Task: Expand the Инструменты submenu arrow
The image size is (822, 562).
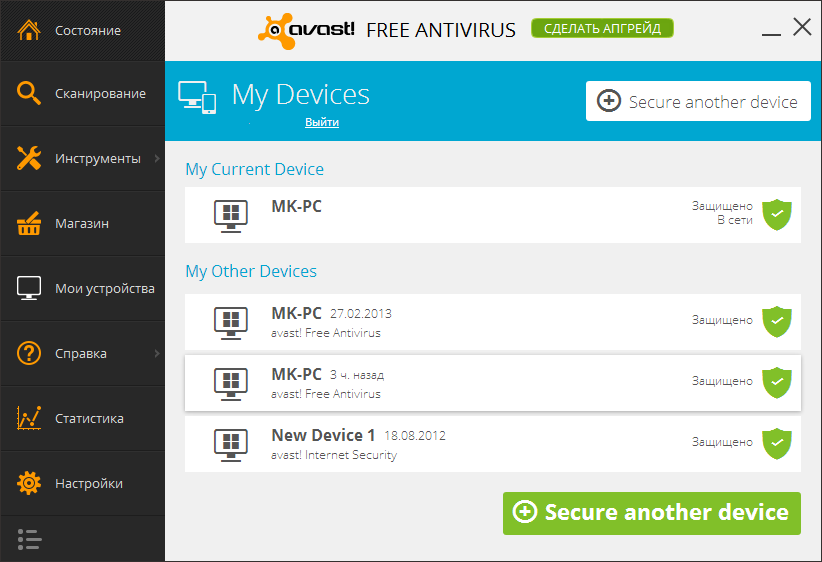Action: pyautogui.click(x=157, y=158)
